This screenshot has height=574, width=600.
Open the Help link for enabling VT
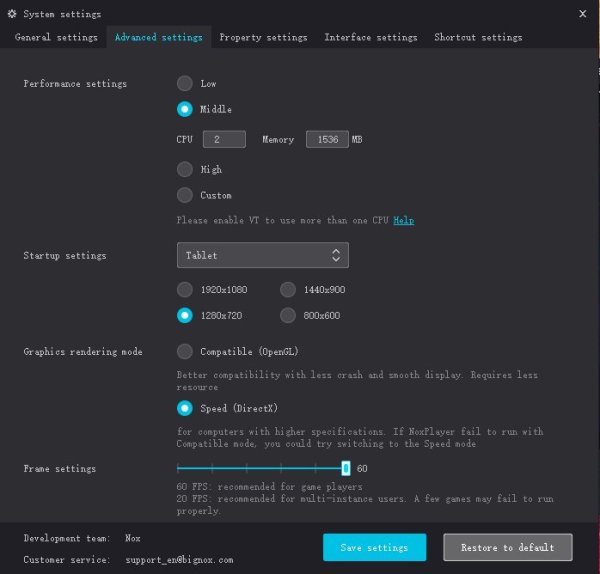pos(403,220)
